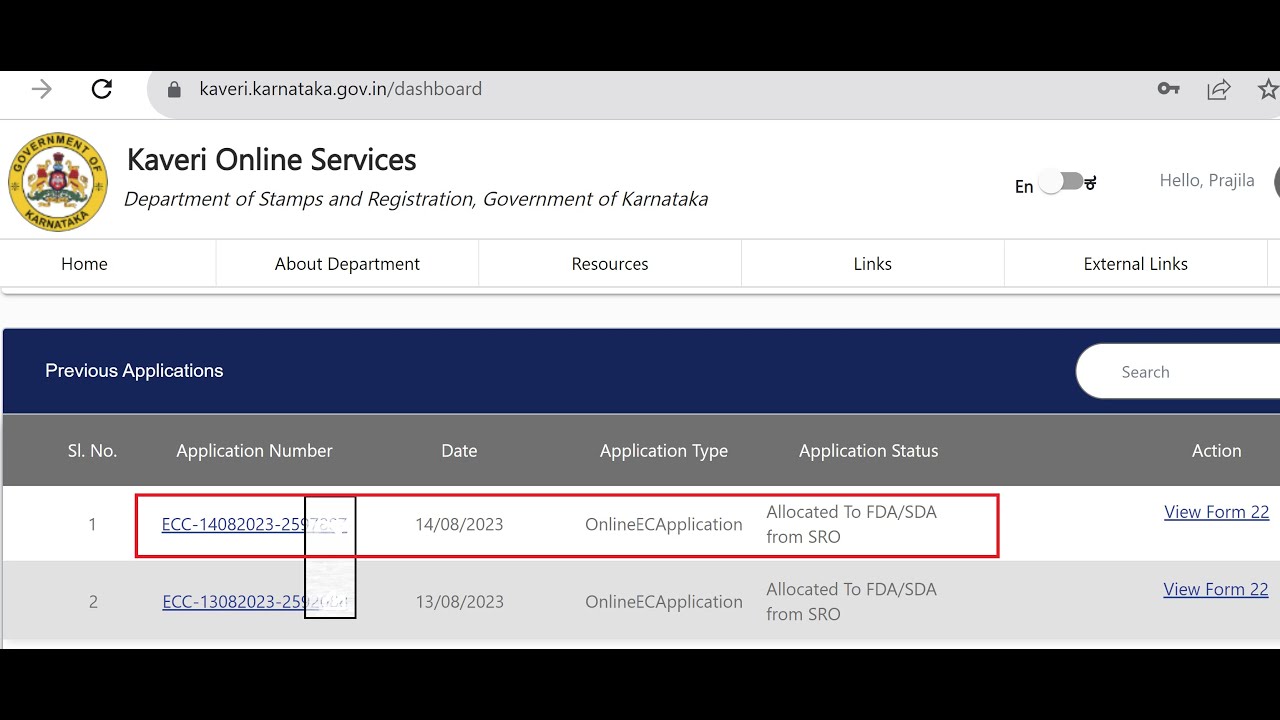Viewport: 1280px width, 720px height.
Task: Click the Department of Stamps and Registration subtitle
Action: pos(416,199)
